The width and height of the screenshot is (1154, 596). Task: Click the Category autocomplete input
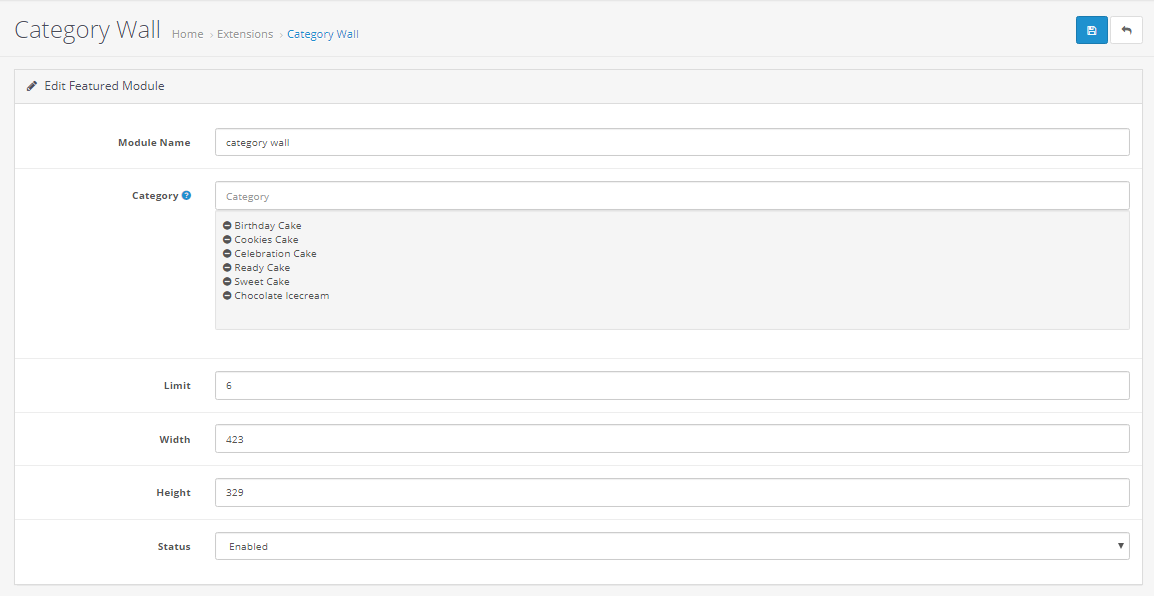[672, 196]
